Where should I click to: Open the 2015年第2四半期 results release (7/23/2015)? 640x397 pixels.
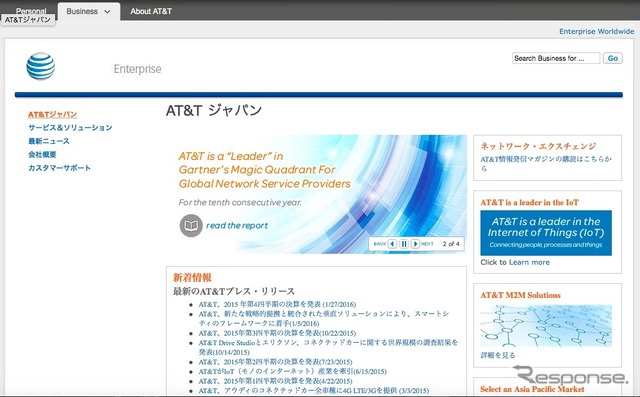[276, 362]
